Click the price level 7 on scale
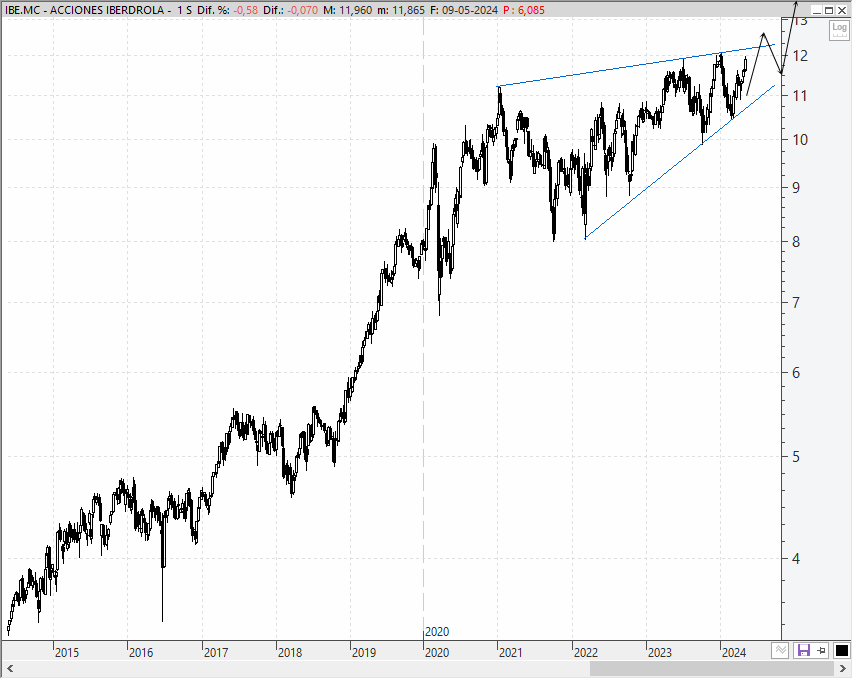Image resolution: width=853 pixels, height=679 pixels. 796,303
